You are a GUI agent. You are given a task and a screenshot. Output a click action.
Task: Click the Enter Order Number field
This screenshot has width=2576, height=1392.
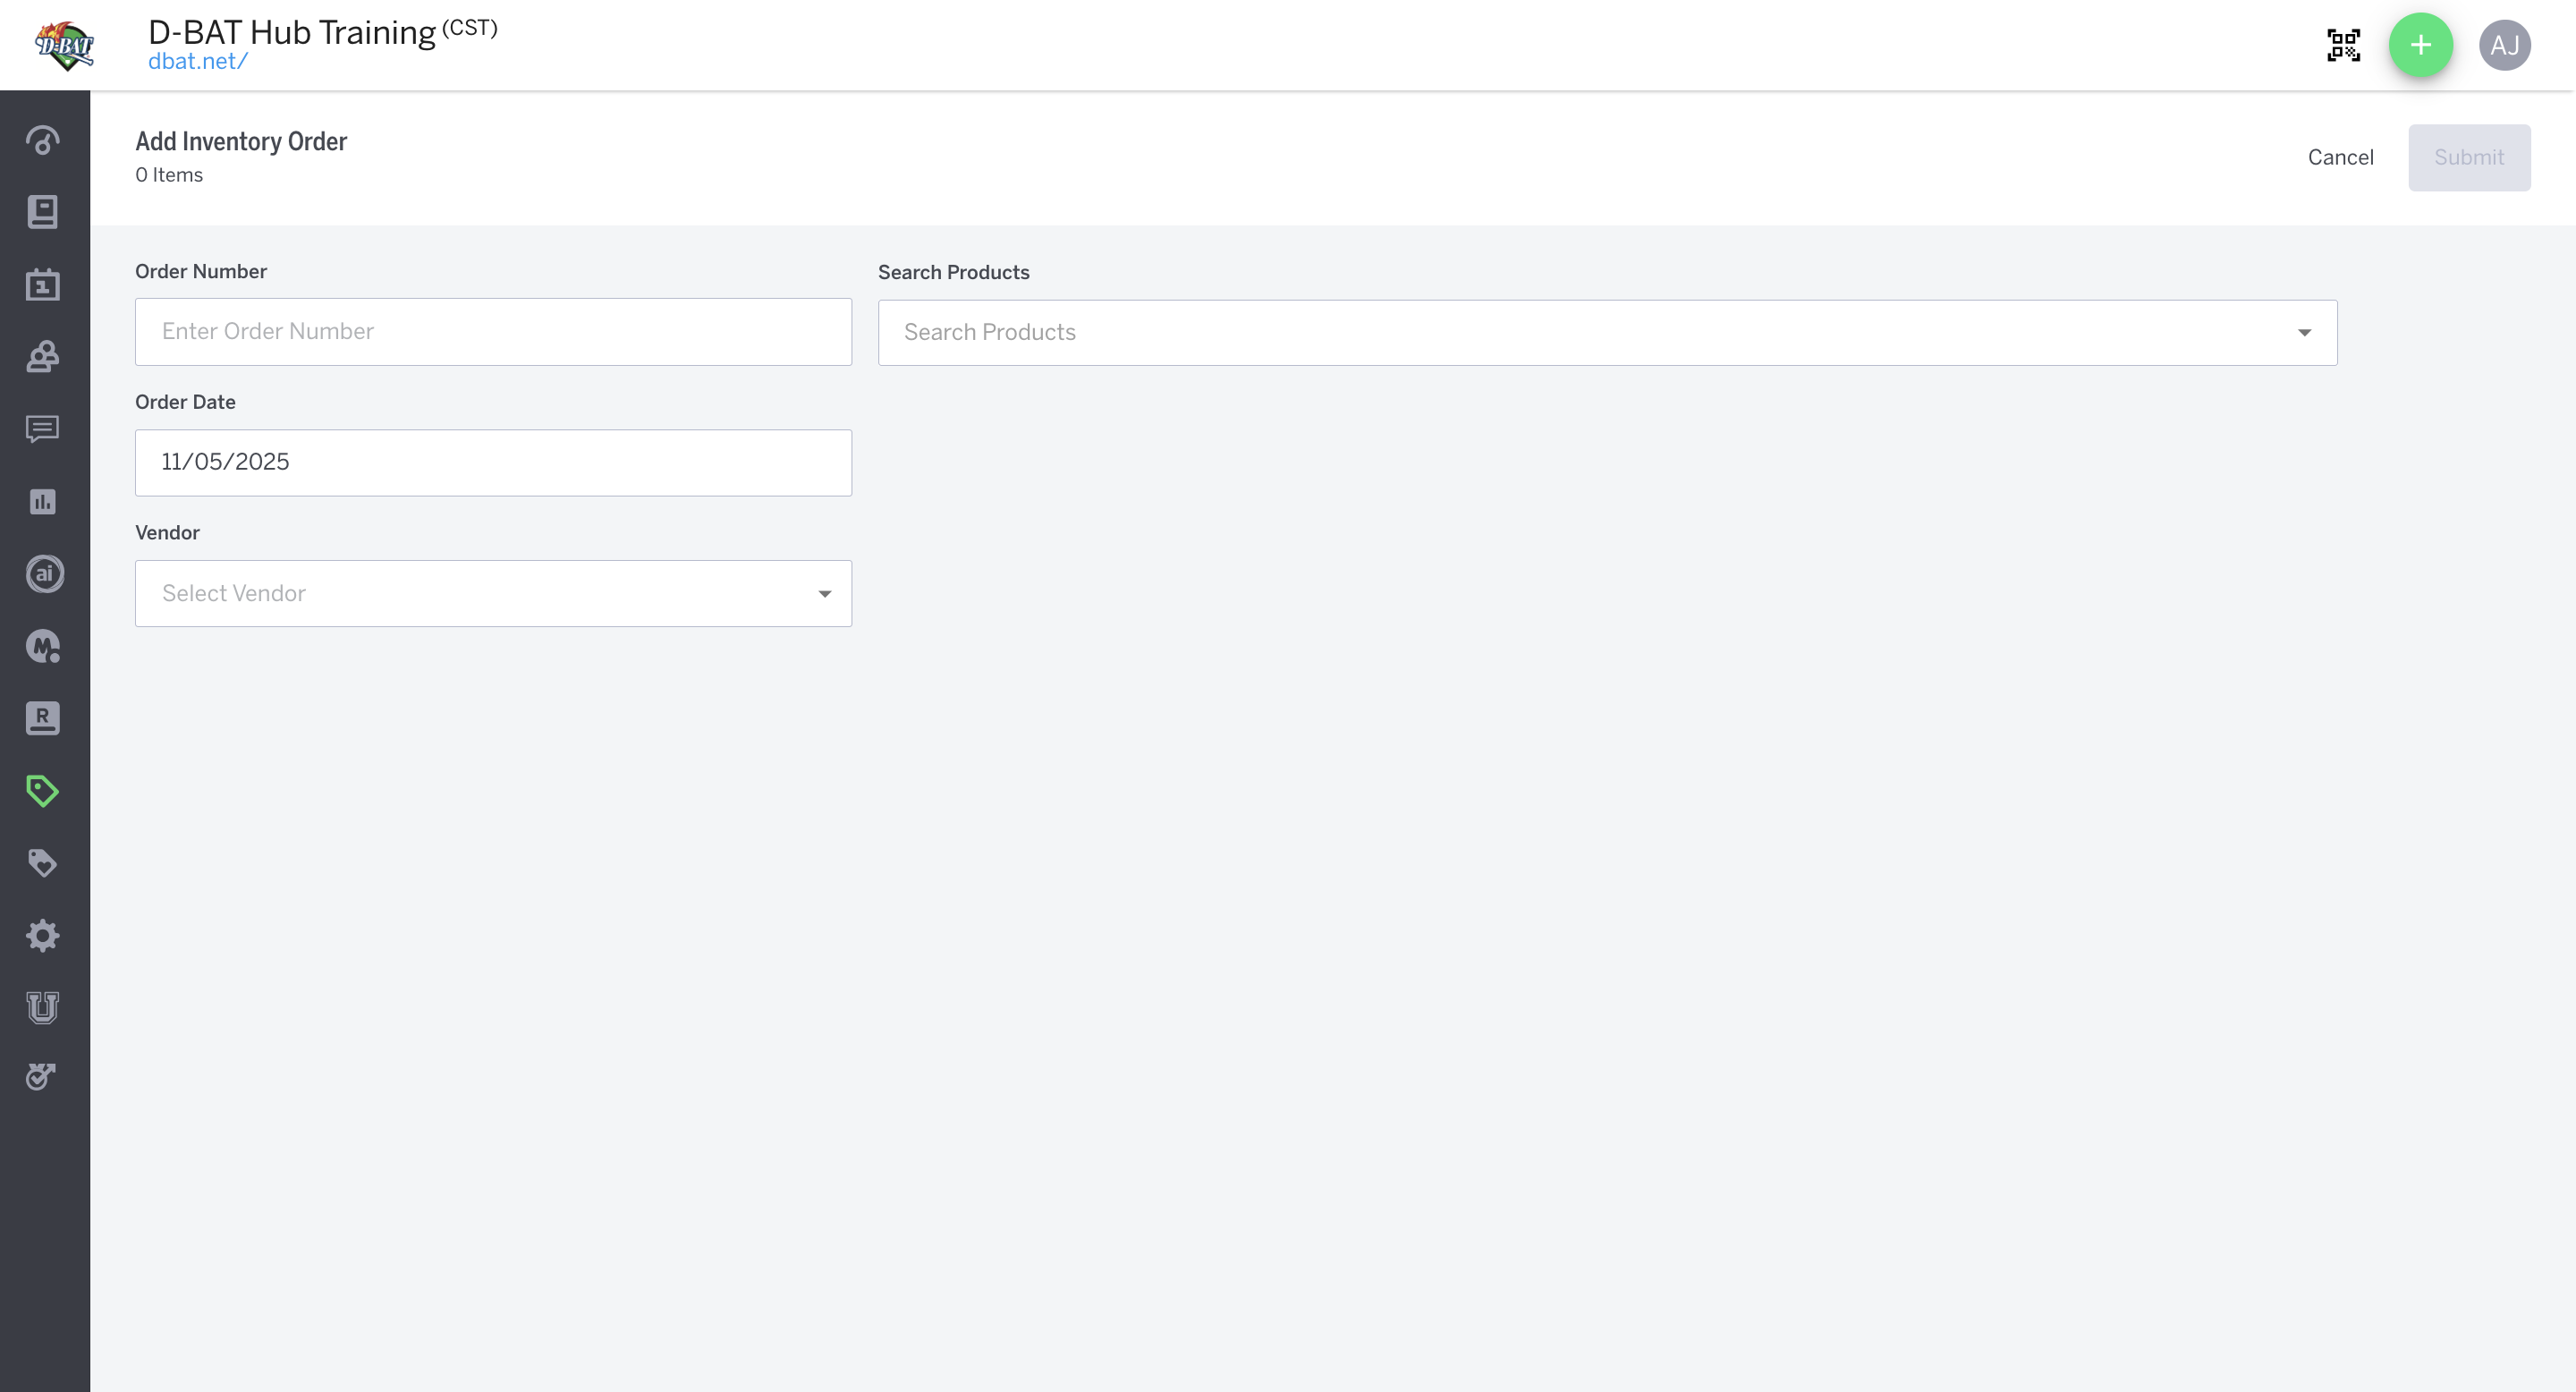click(493, 332)
